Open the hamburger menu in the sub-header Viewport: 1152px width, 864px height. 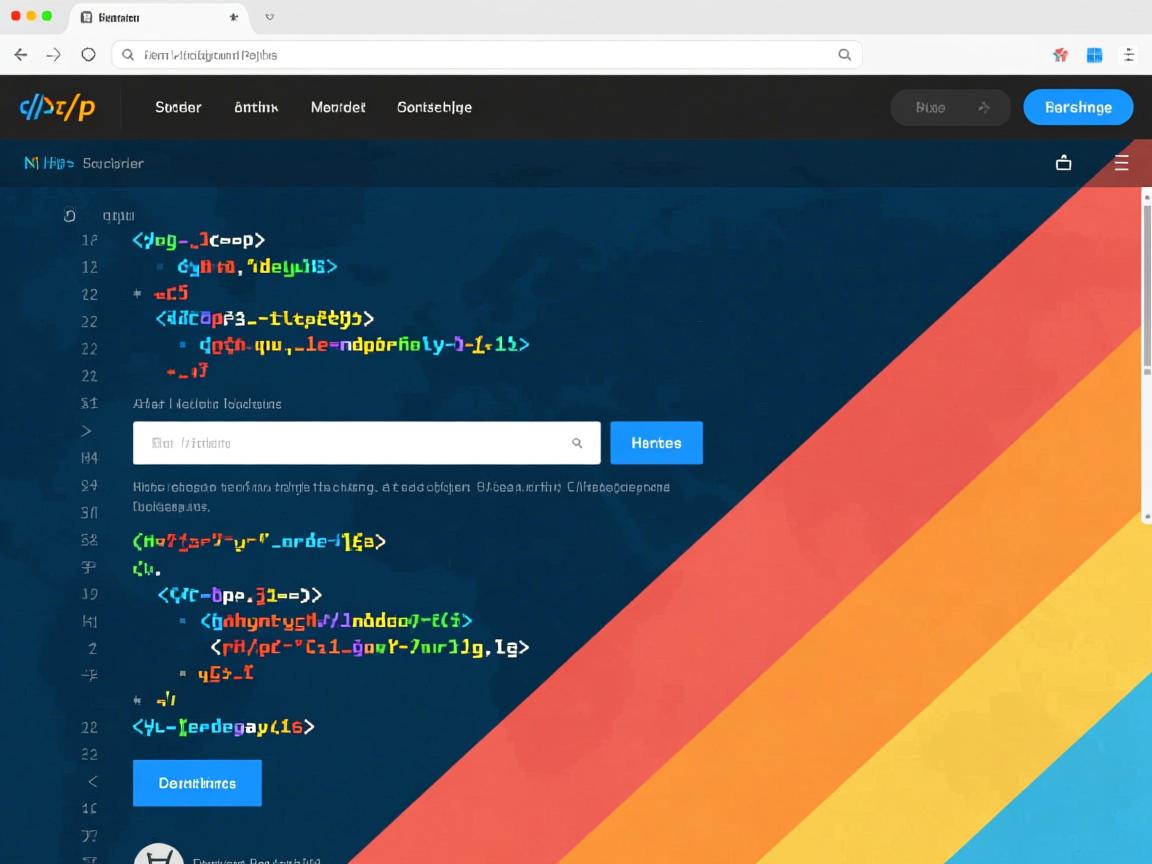(1122, 163)
